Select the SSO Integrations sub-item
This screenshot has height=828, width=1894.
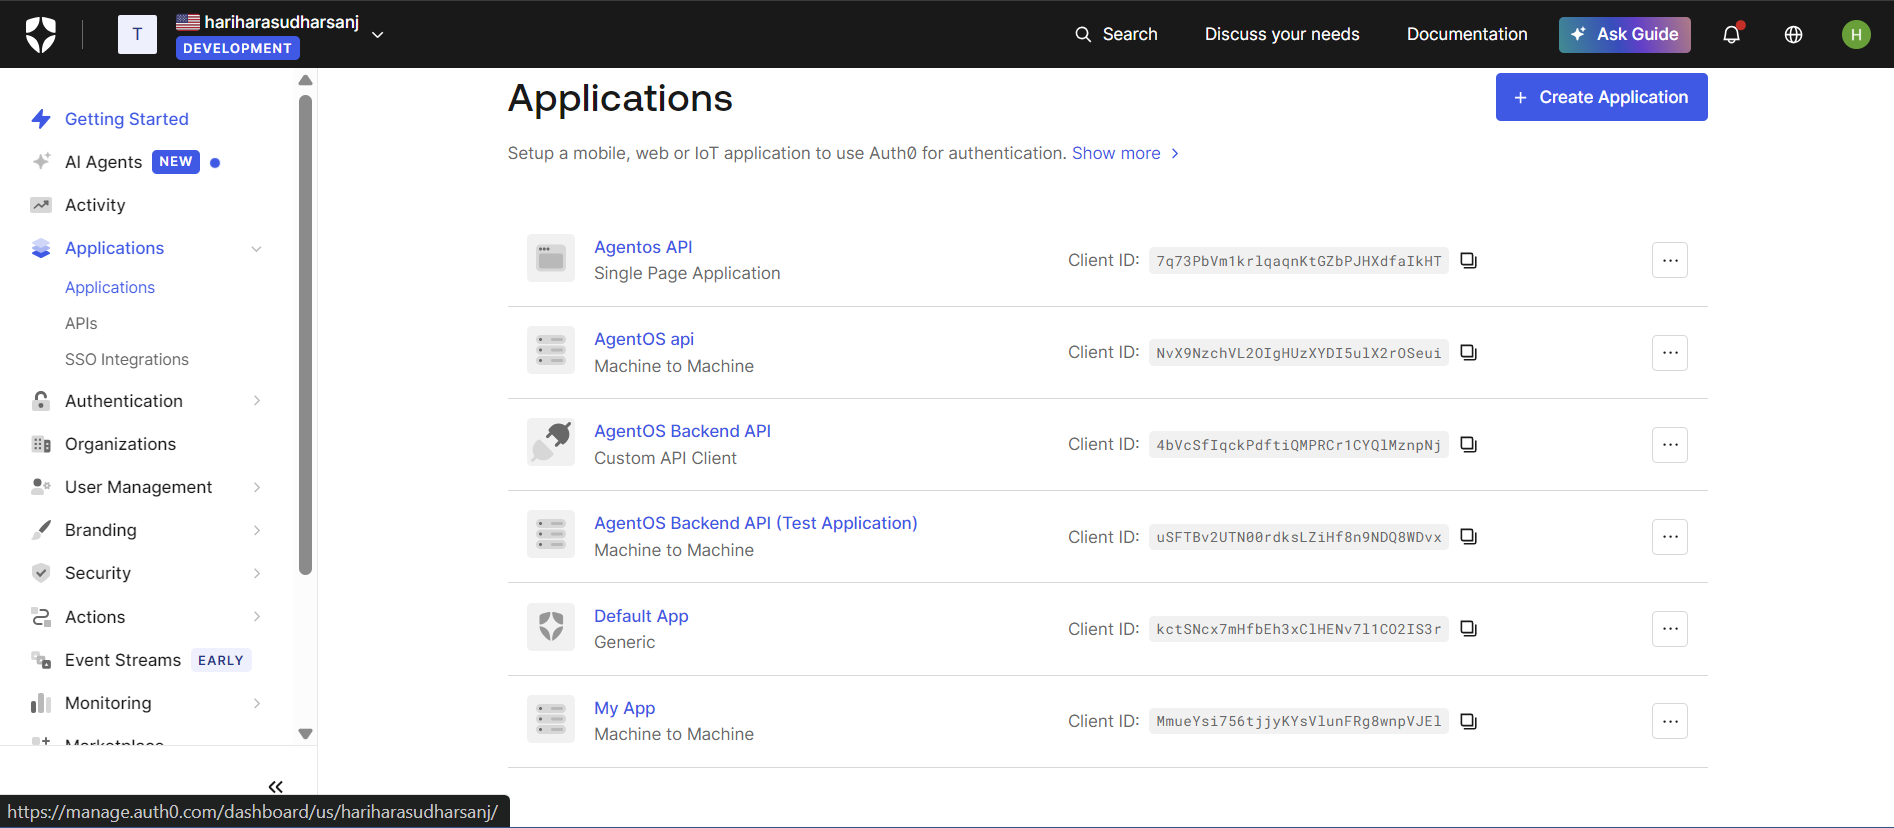click(127, 359)
